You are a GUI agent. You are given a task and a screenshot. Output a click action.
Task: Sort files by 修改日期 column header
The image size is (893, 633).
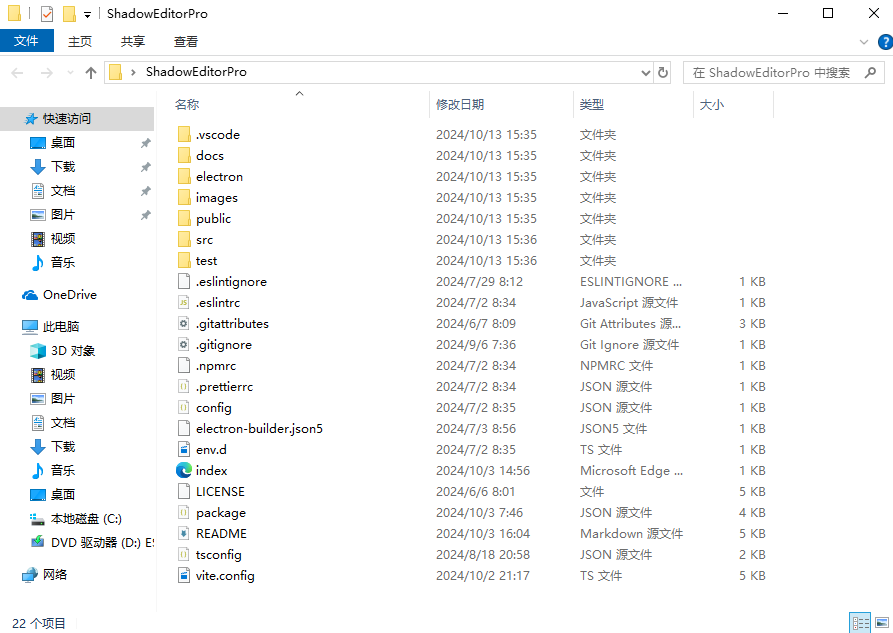(460, 104)
